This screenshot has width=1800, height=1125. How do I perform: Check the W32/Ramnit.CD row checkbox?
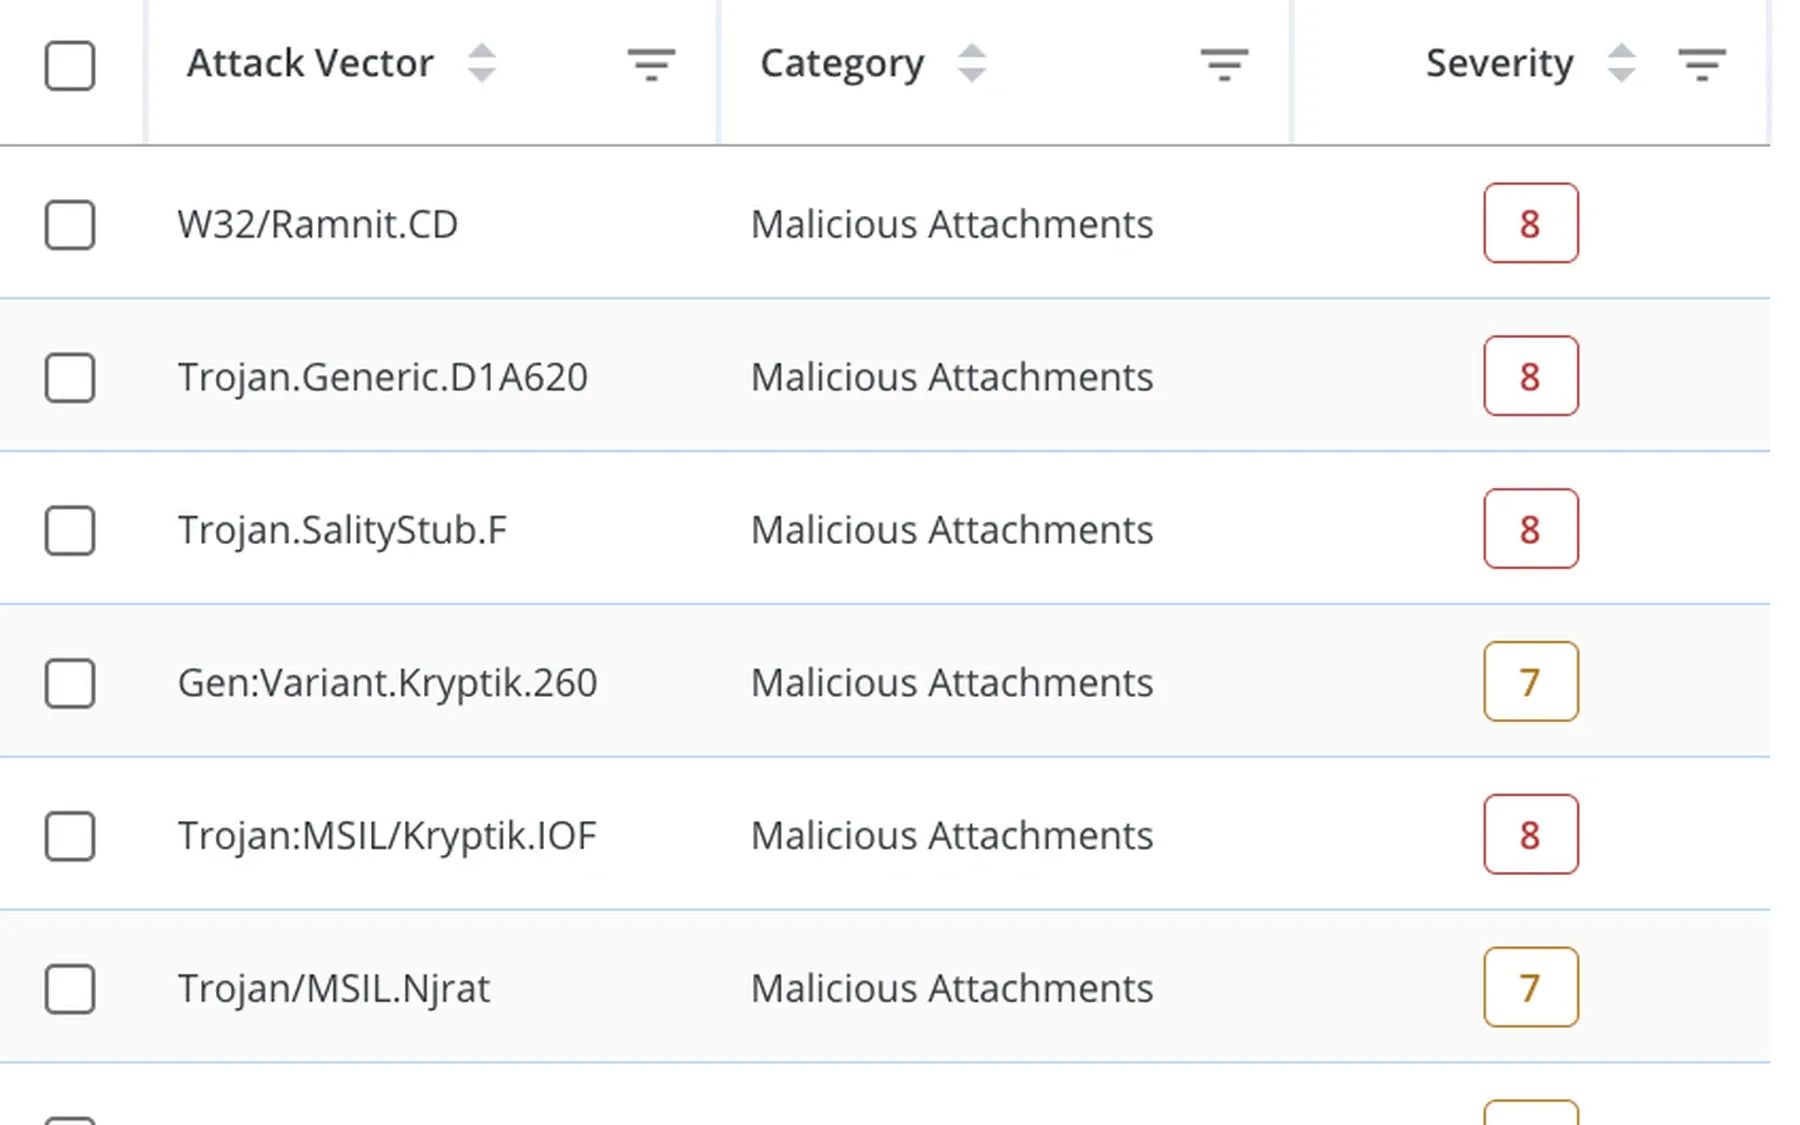click(70, 224)
